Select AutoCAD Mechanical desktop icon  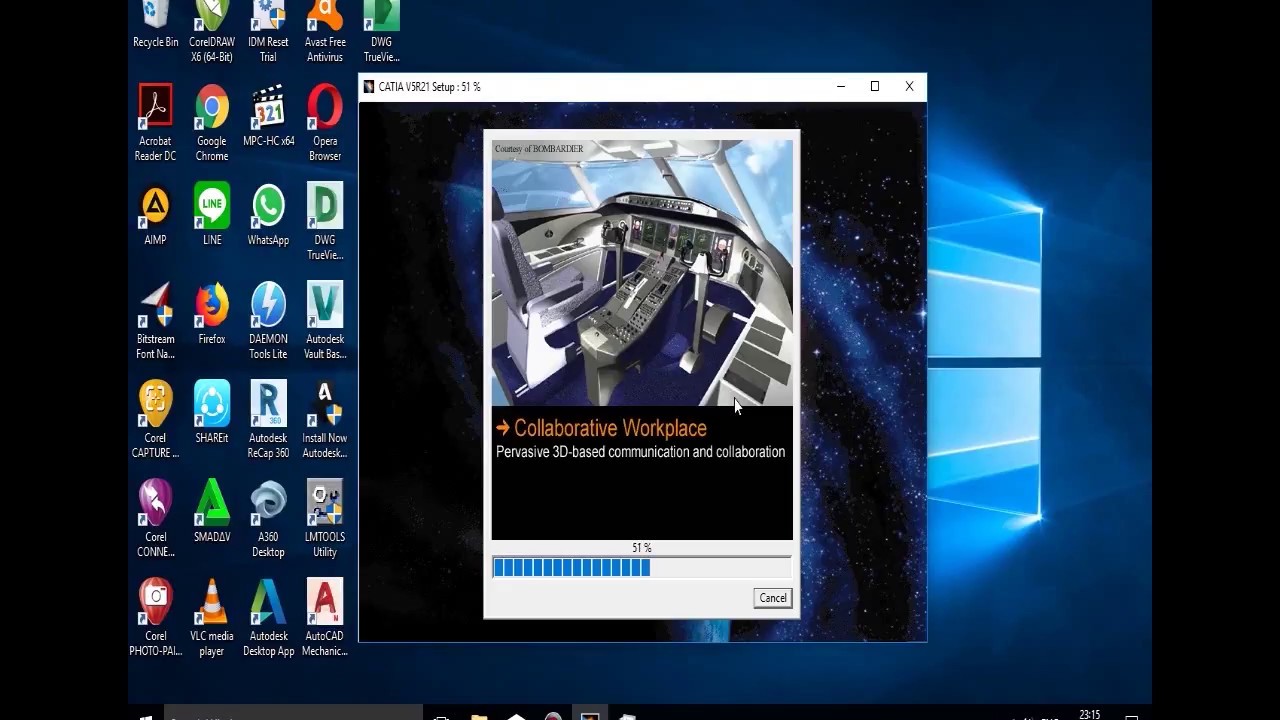(325, 618)
